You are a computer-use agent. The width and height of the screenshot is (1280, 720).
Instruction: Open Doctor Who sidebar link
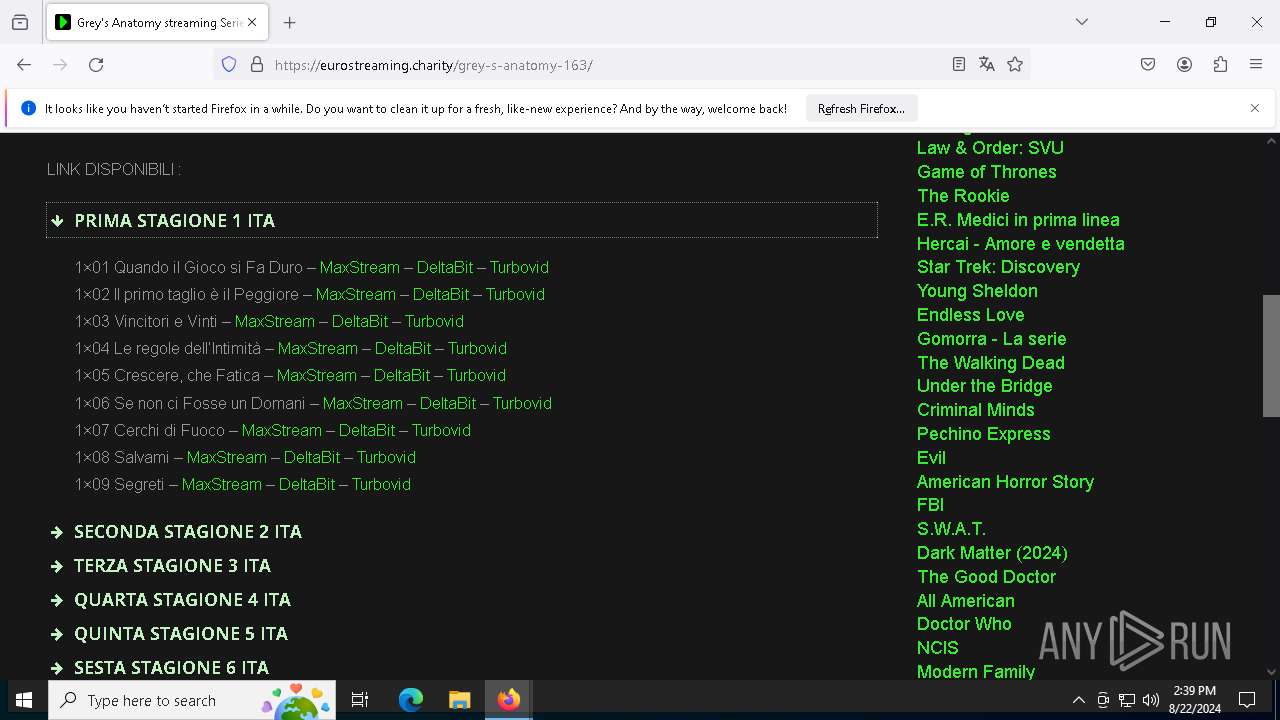(x=964, y=624)
